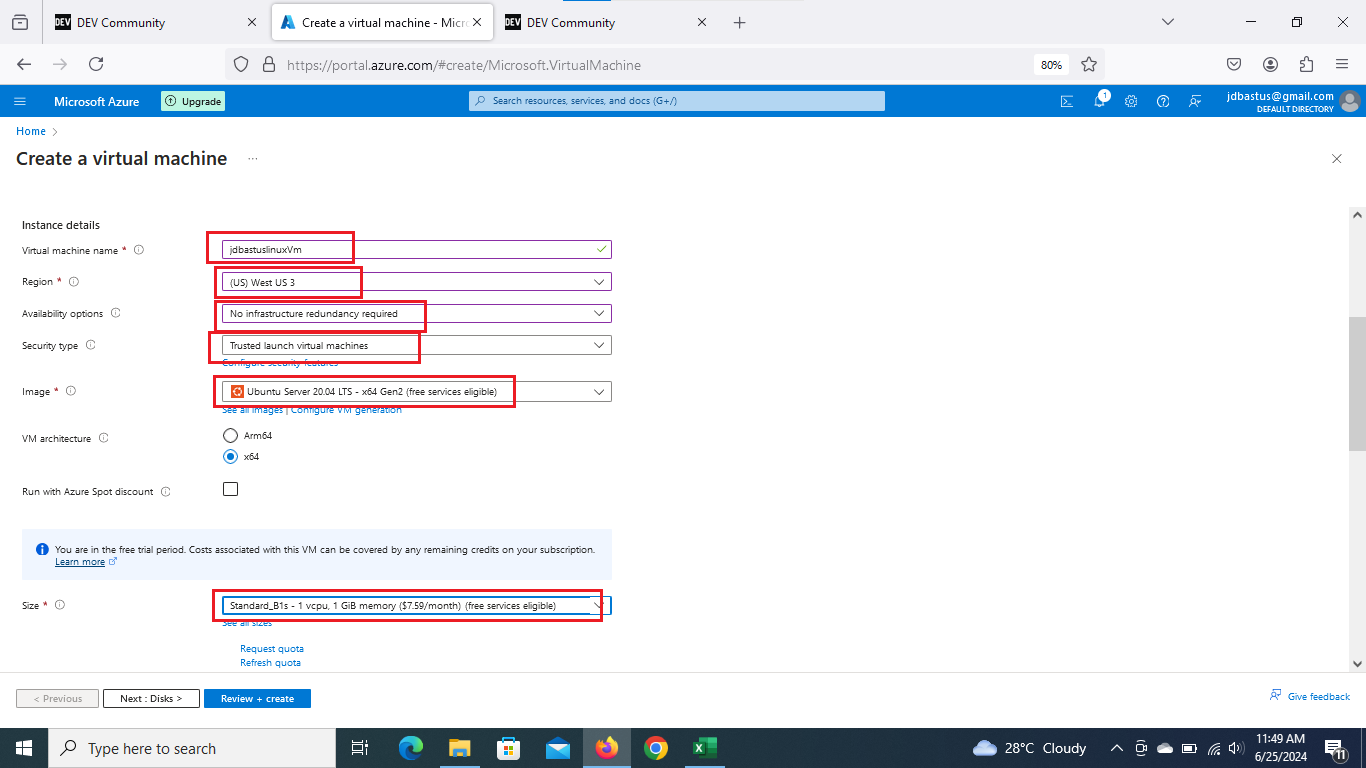Go back with the browser back arrow
Viewport: 1366px width, 768px height.
24,64
